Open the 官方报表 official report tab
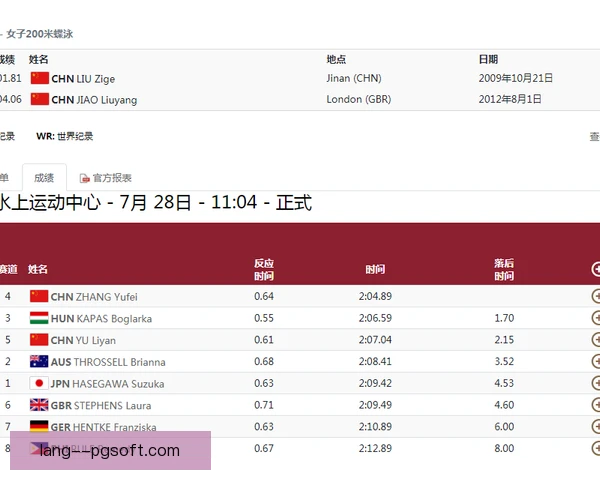Viewport: 600px width, 480px height. coord(112,178)
